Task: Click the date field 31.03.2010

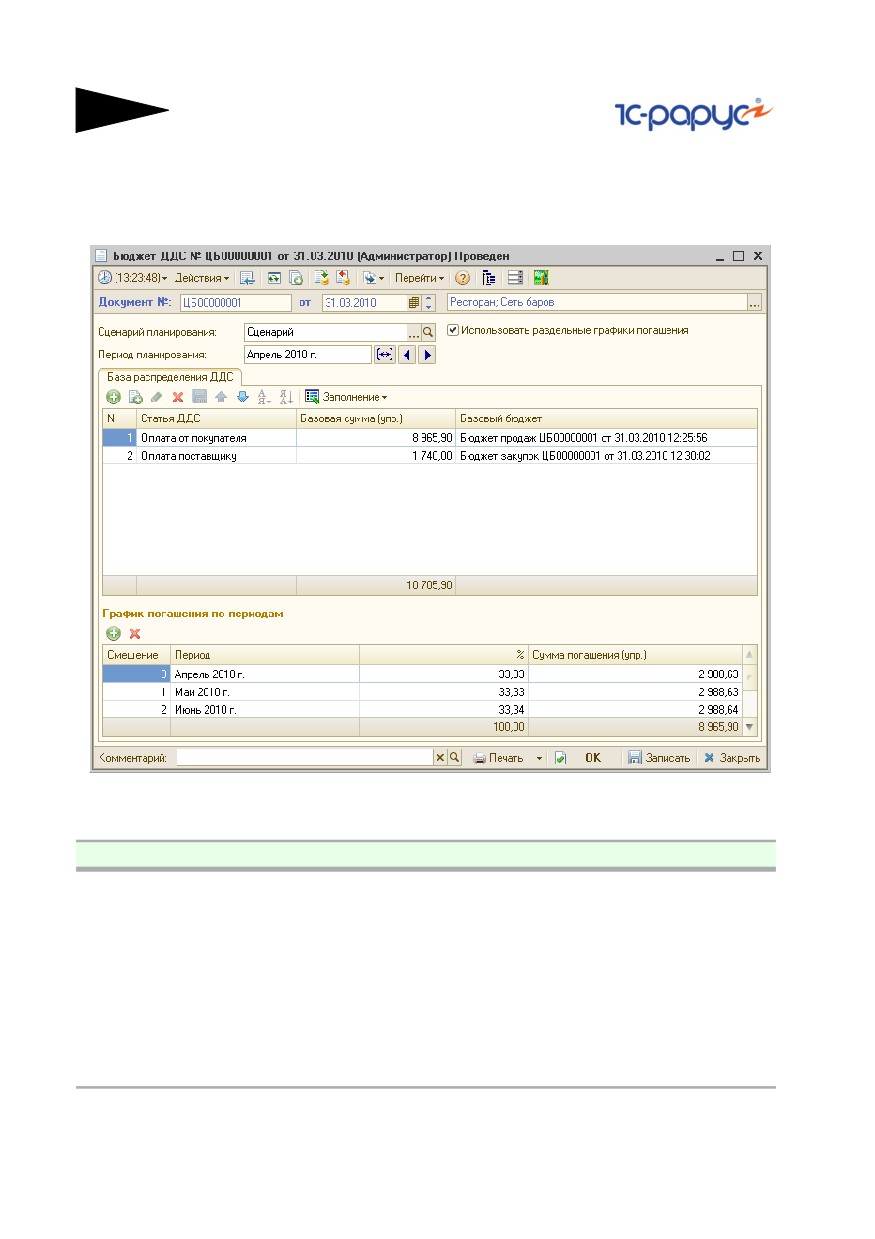Action: pos(364,302)
